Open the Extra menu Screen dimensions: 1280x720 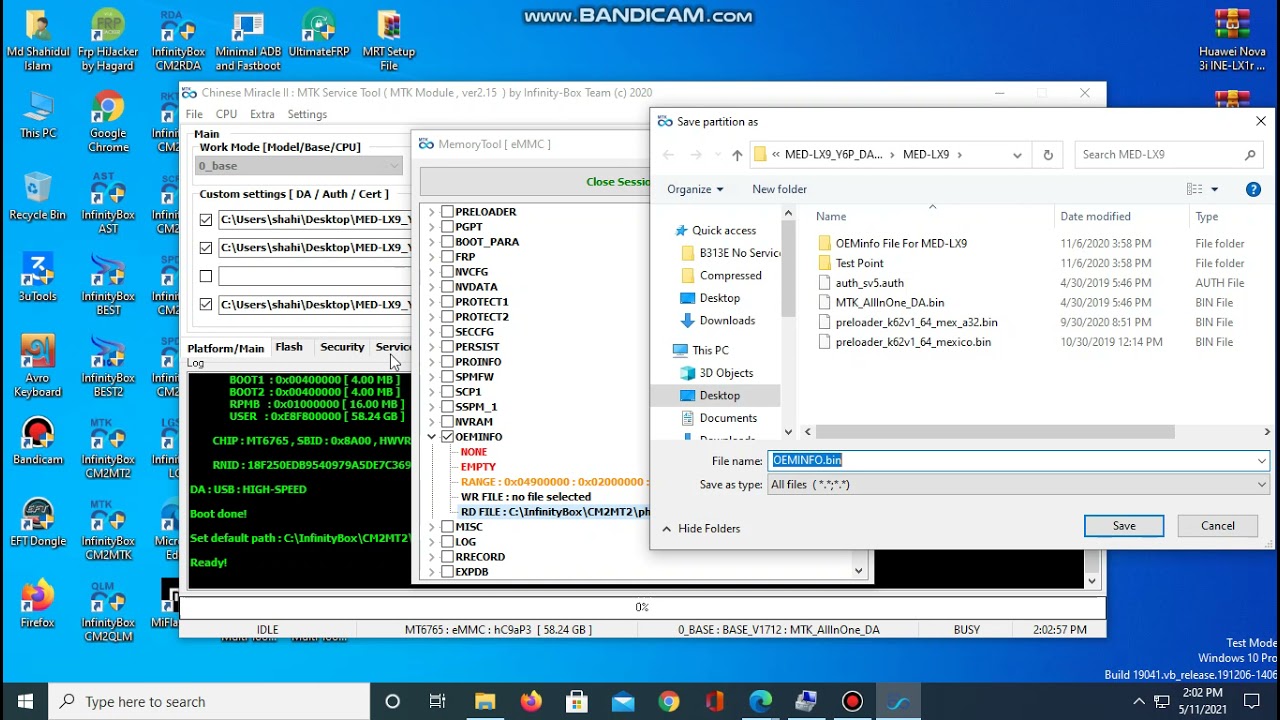point(262,114)
